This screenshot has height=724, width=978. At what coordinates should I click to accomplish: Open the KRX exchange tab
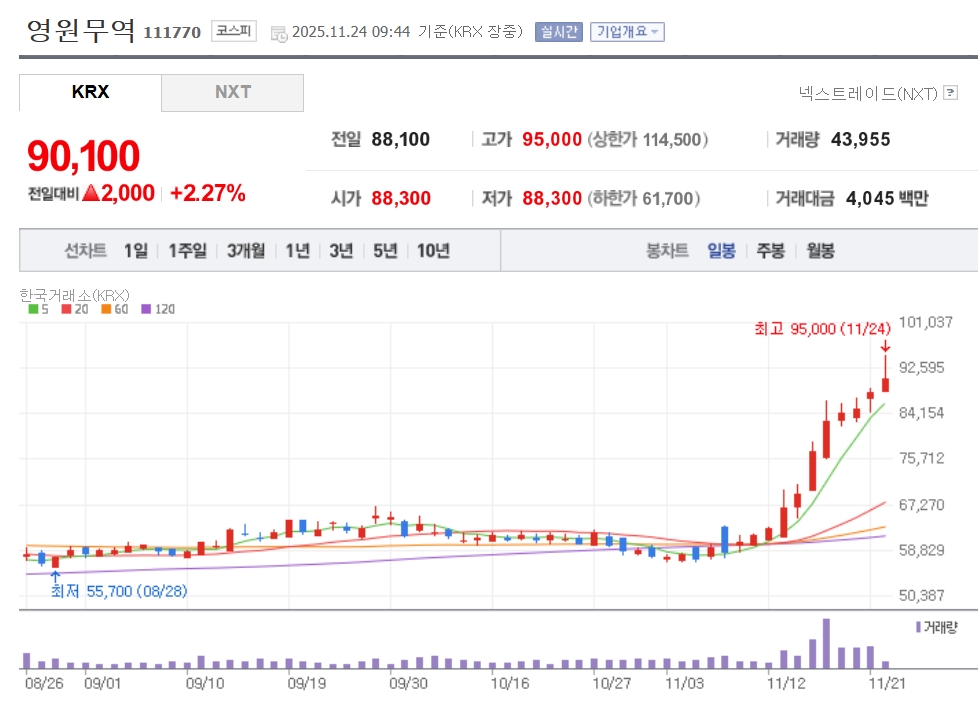click(90, 92)
